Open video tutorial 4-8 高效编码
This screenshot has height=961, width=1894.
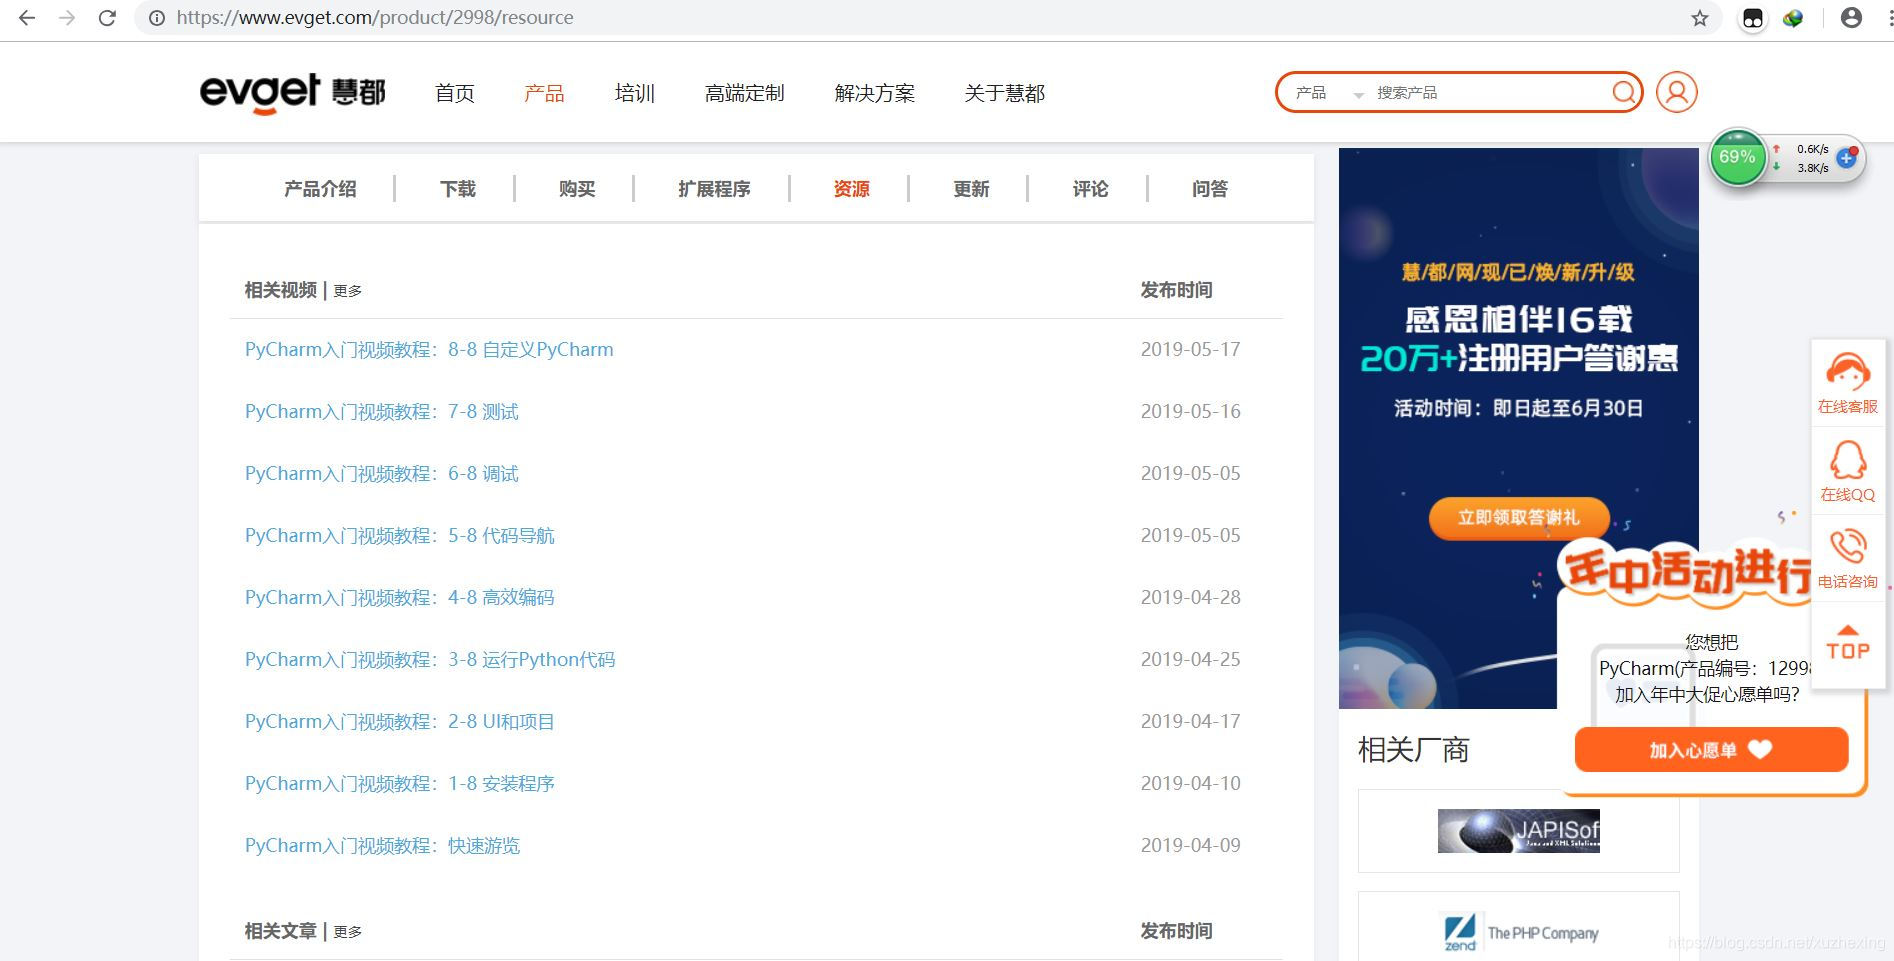pos(400,597)
